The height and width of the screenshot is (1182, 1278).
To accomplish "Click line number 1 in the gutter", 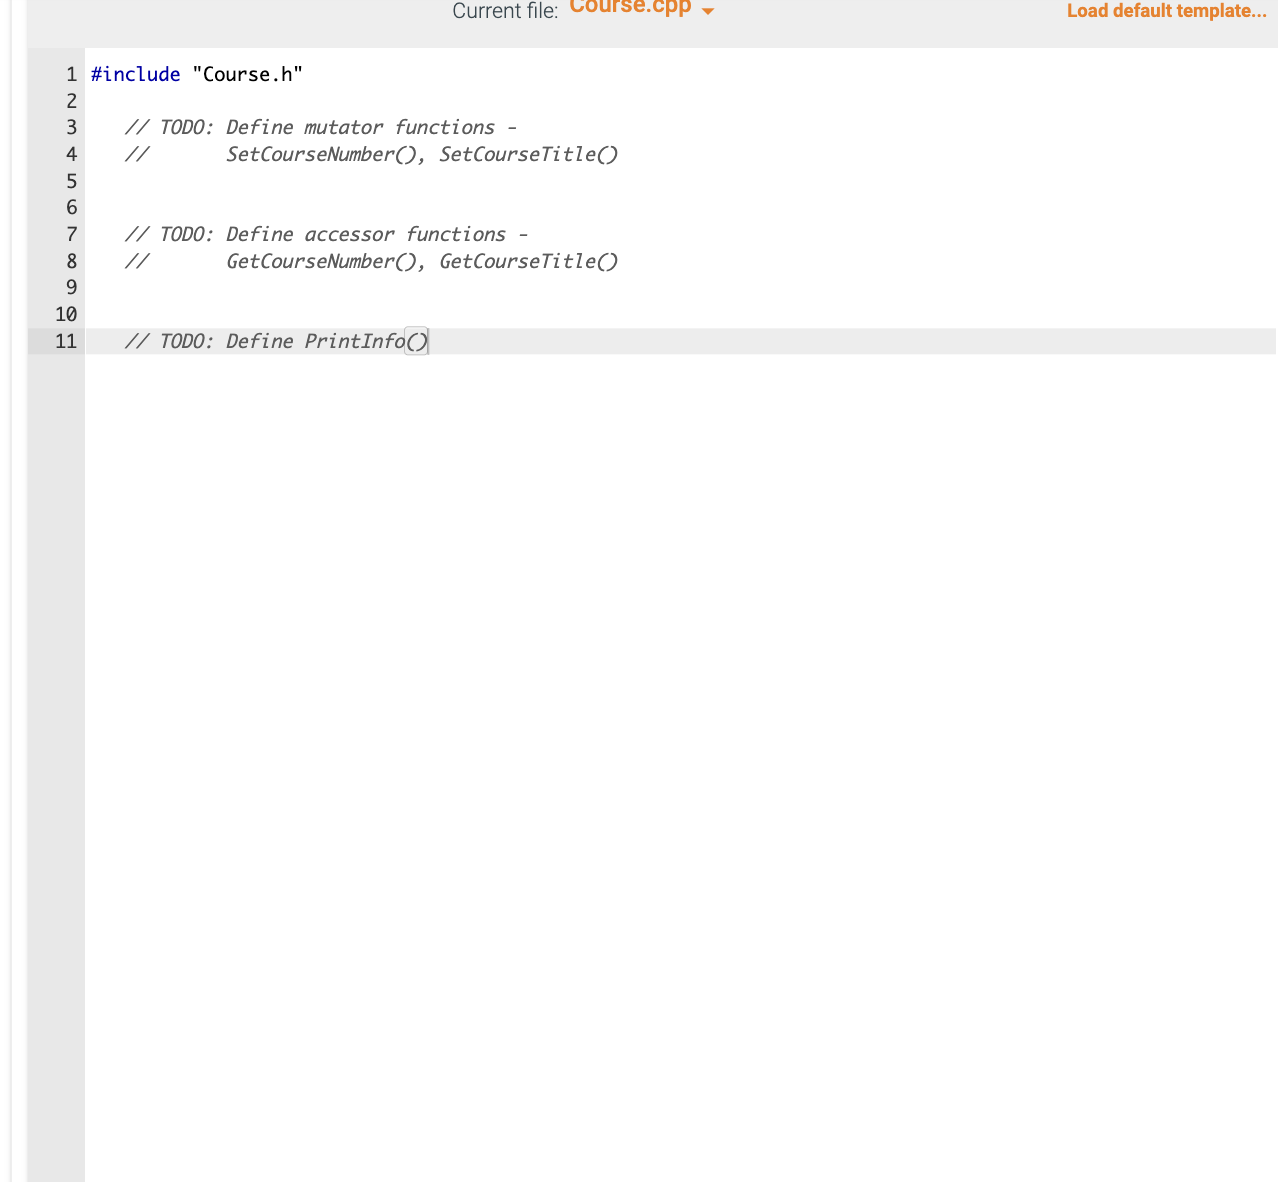I will coord(70,74).
